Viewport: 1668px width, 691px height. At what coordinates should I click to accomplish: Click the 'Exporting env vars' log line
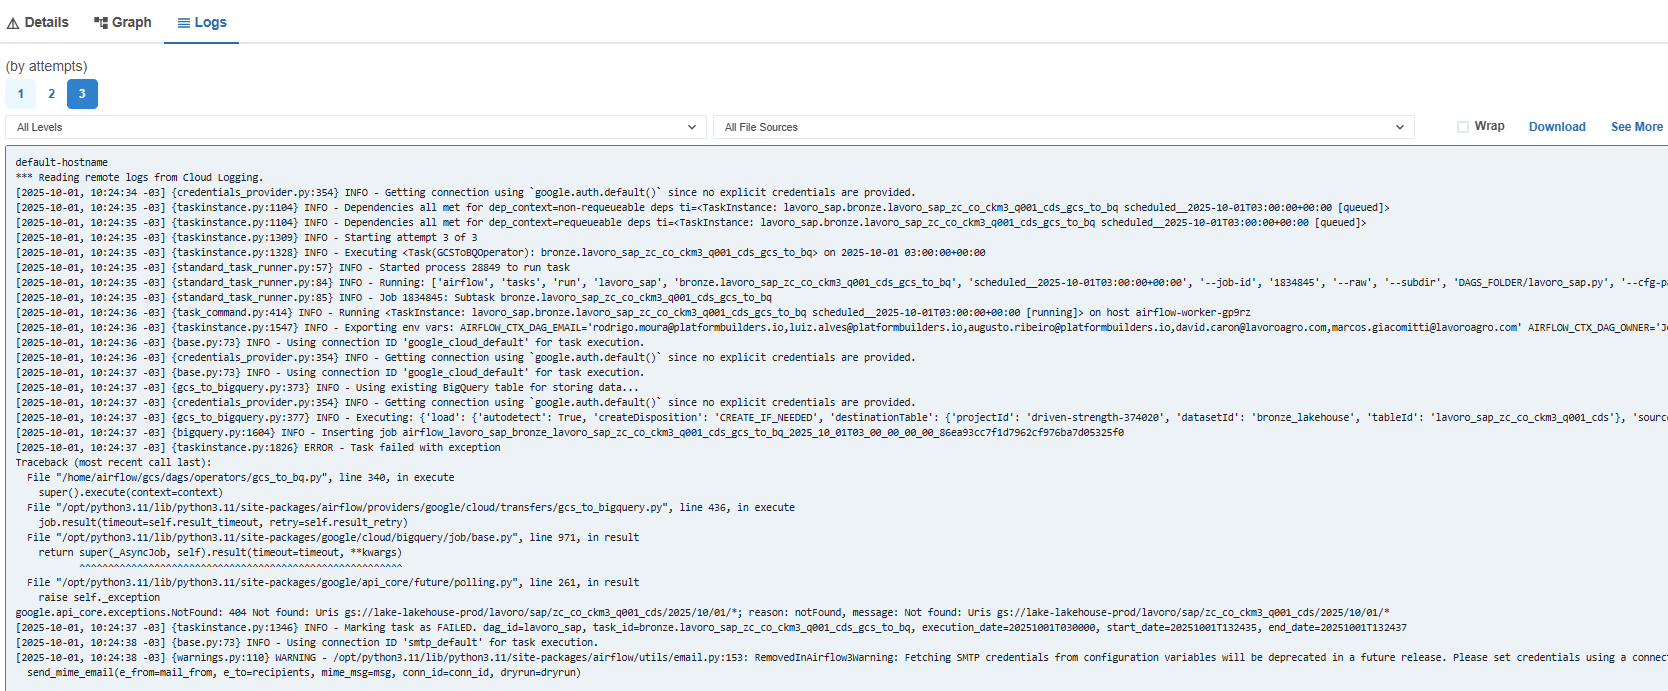click(x=841, y=327)
